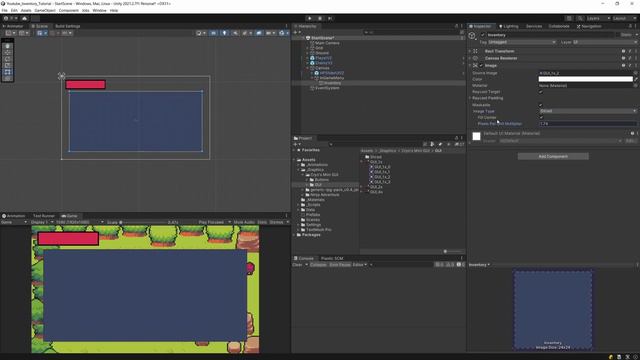
Task: Open Source Image object picker
Action: 636,73
